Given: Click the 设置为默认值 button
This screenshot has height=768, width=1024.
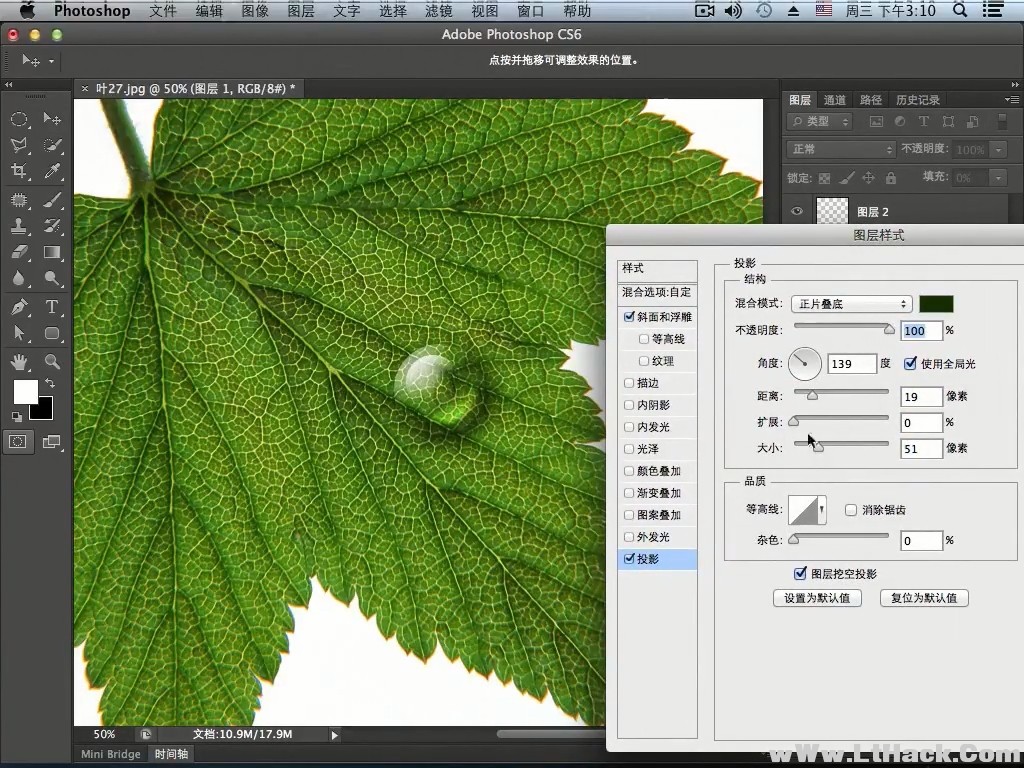Looking at the screenshot, I should 817,597.
